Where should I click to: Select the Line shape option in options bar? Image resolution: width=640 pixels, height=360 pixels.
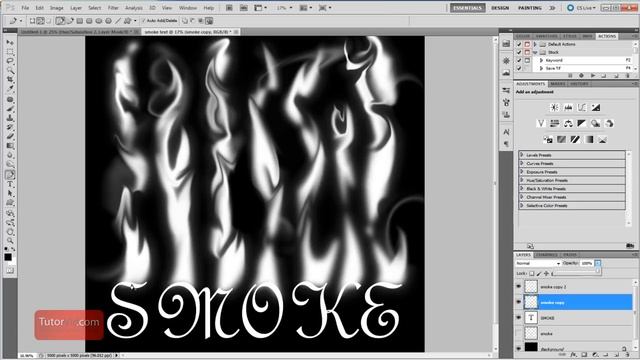tap(118, 20)
